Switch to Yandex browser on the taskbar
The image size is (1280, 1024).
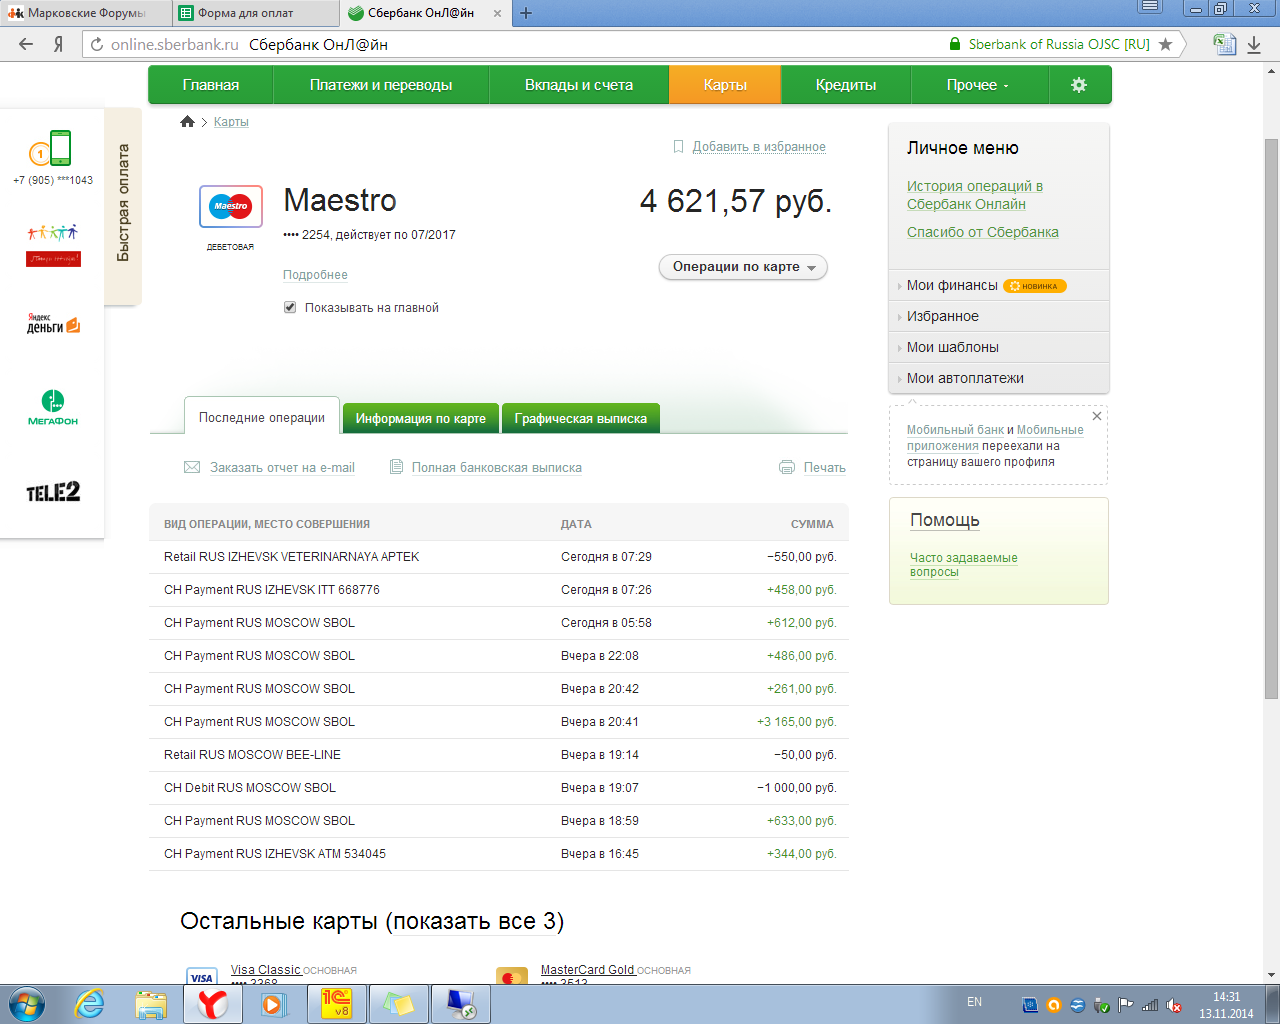212,1004
